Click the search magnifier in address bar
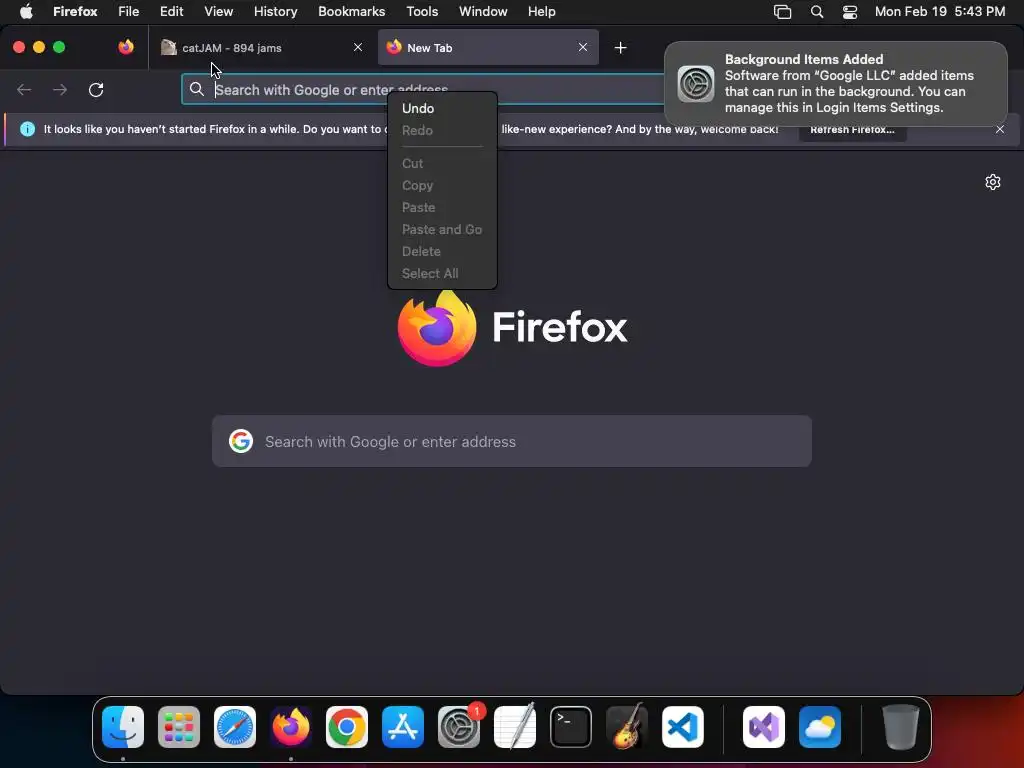This screenshot has width=1024, height=768. pyautogui.click(x=197, y=89)
